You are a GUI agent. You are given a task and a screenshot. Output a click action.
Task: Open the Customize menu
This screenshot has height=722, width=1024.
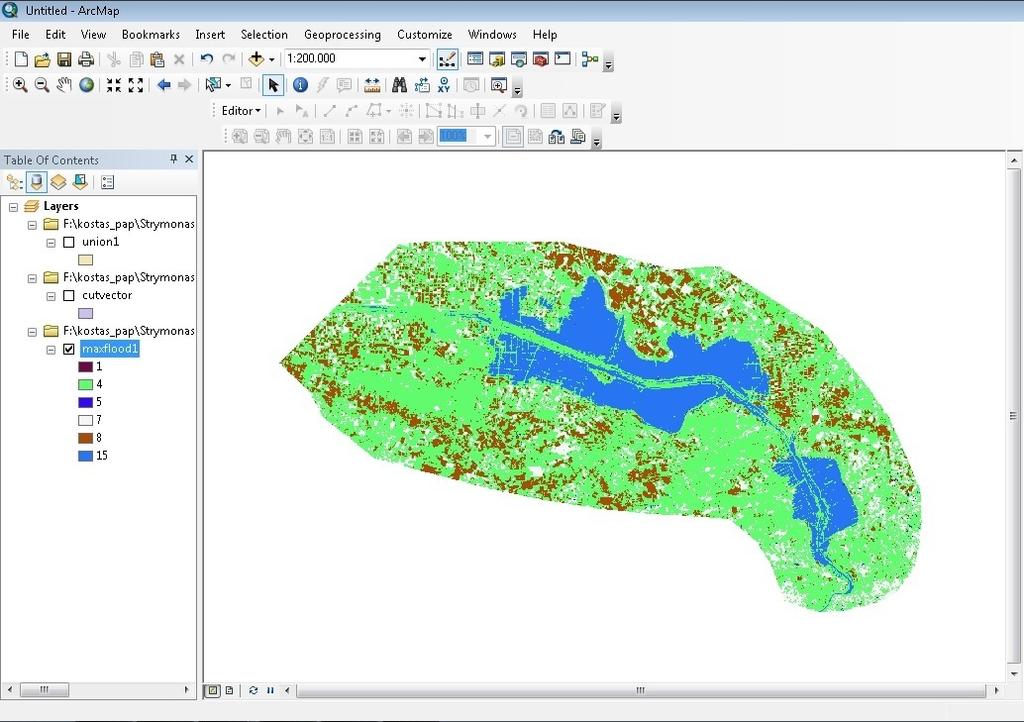424,35
